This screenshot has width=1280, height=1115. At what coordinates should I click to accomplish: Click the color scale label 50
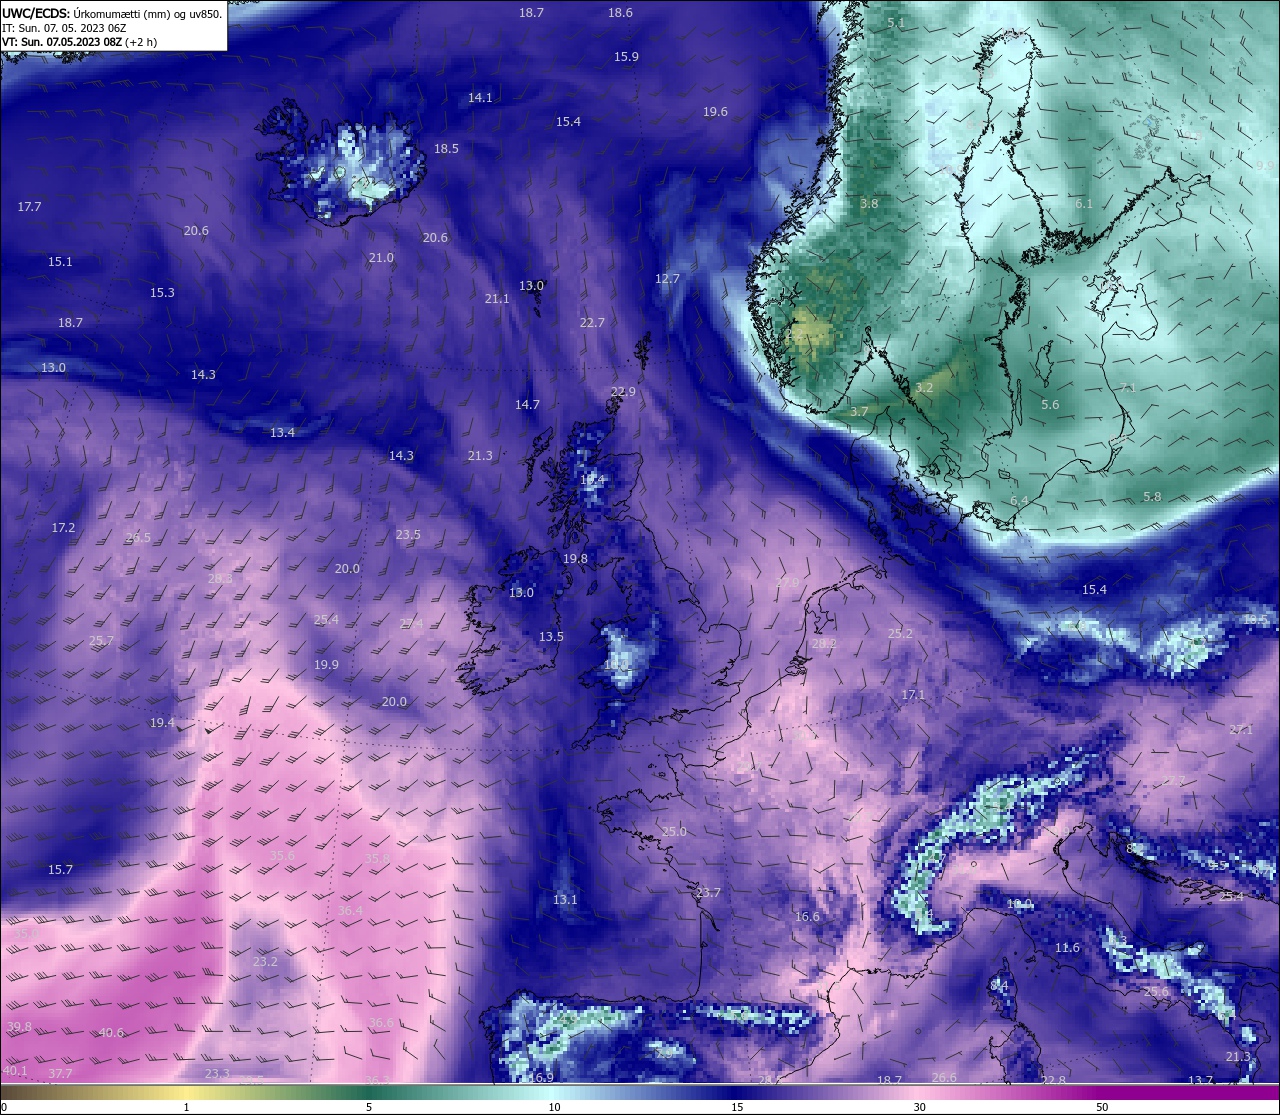1102,1107
